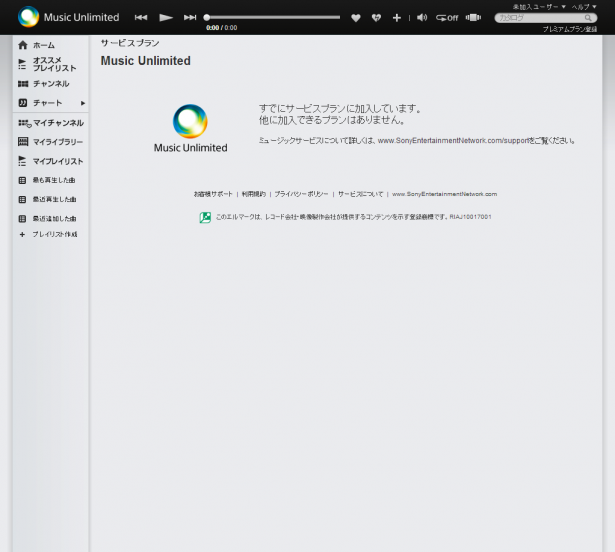The width and height of the screenshot is (615, 552).
Task: Click the チャンネル grid icon
Action: (x=23, y=84)
